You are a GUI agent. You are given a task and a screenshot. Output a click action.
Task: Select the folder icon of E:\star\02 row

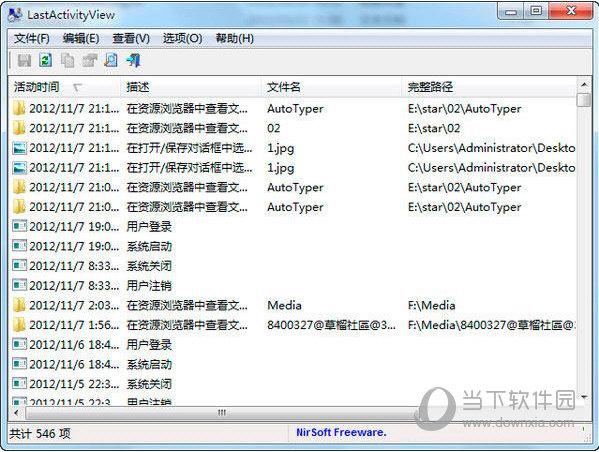(x=19, y=128)
